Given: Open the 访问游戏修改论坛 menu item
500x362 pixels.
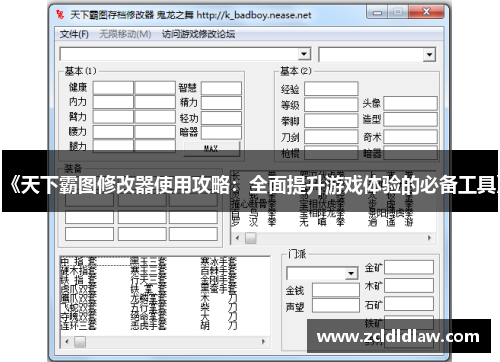Looking at the screenshot, I should pyautogui.click(x=198, y=34).
